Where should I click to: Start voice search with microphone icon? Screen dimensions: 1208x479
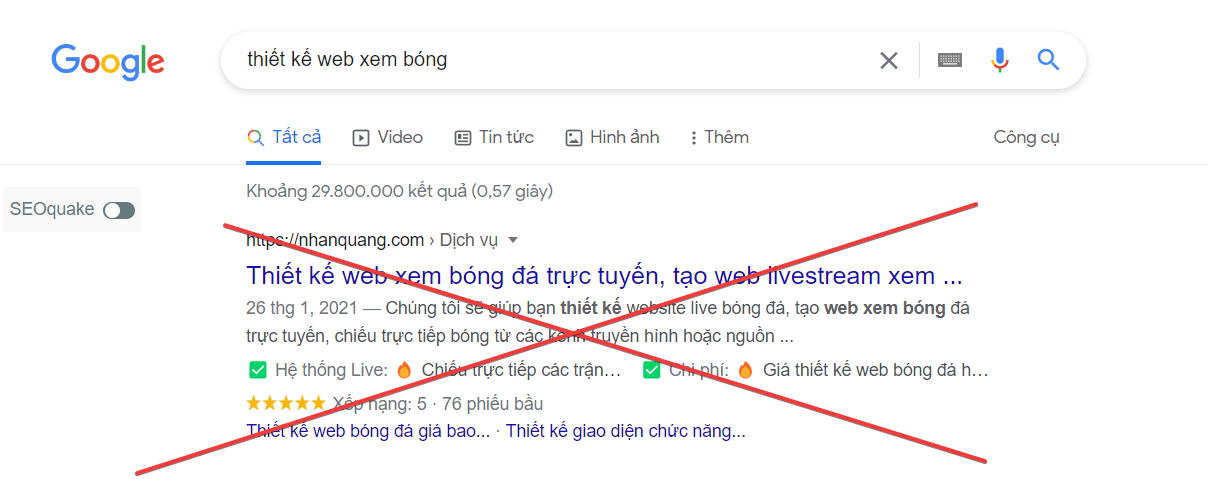point(1000,60)
